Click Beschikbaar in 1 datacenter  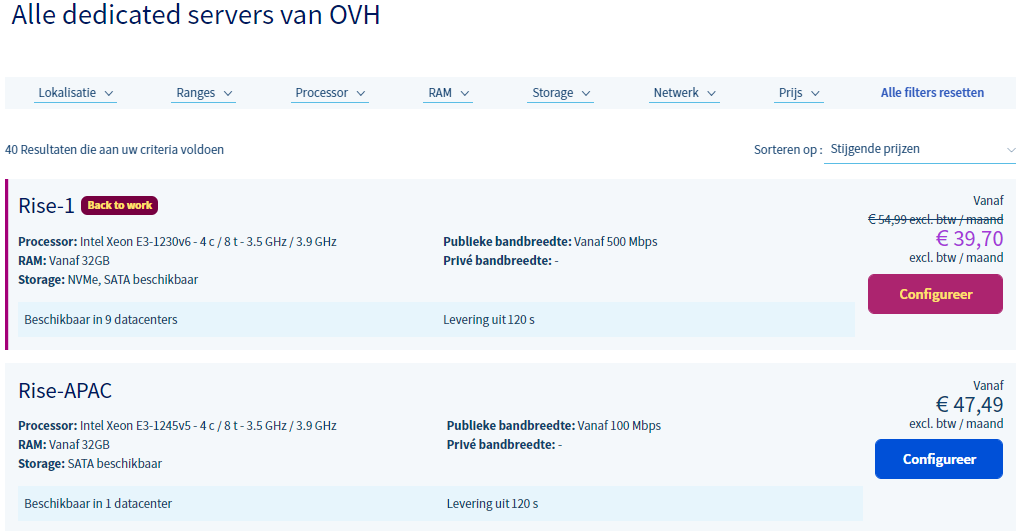pyautogui.click(x=98, y=504)
